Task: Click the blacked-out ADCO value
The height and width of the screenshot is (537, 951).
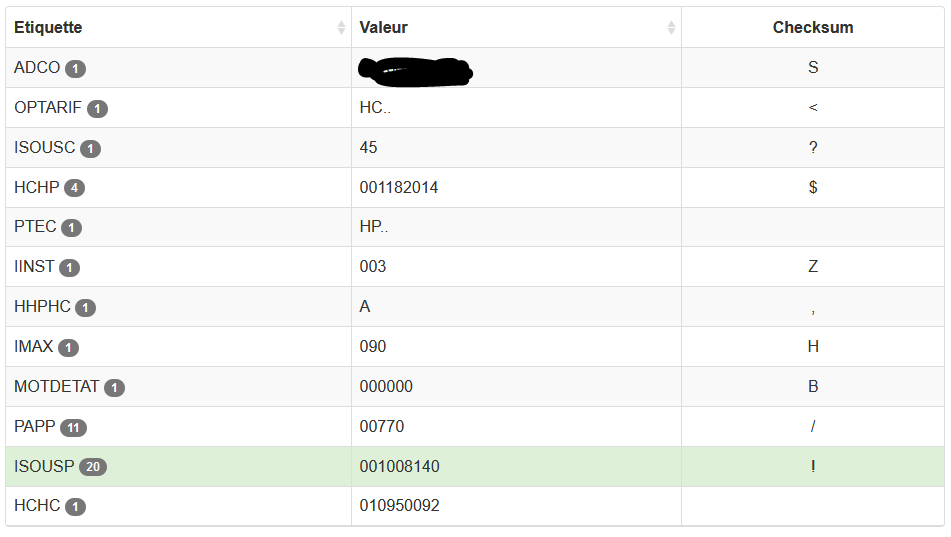Action: (415, 71)
